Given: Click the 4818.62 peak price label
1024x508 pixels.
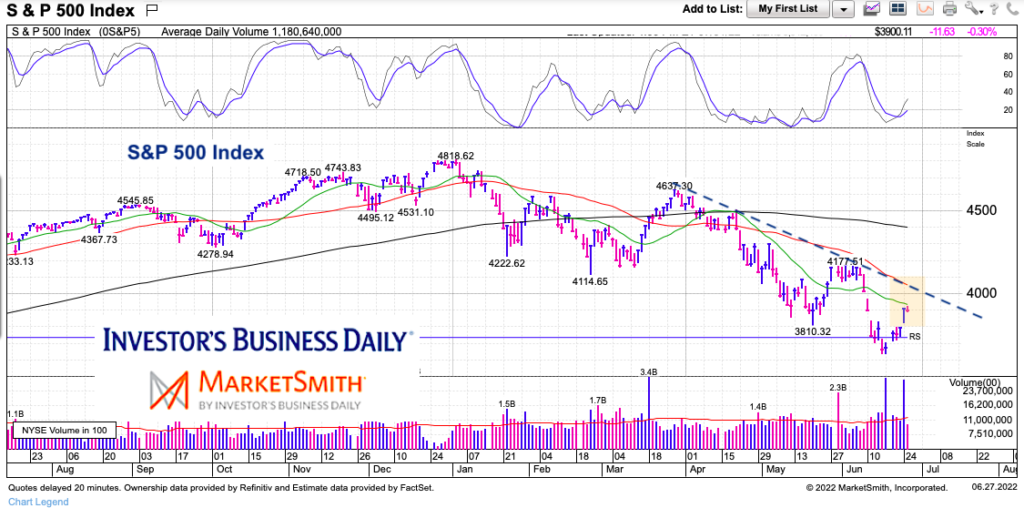Looking at the screenshot, I should [x=456, y=156].
